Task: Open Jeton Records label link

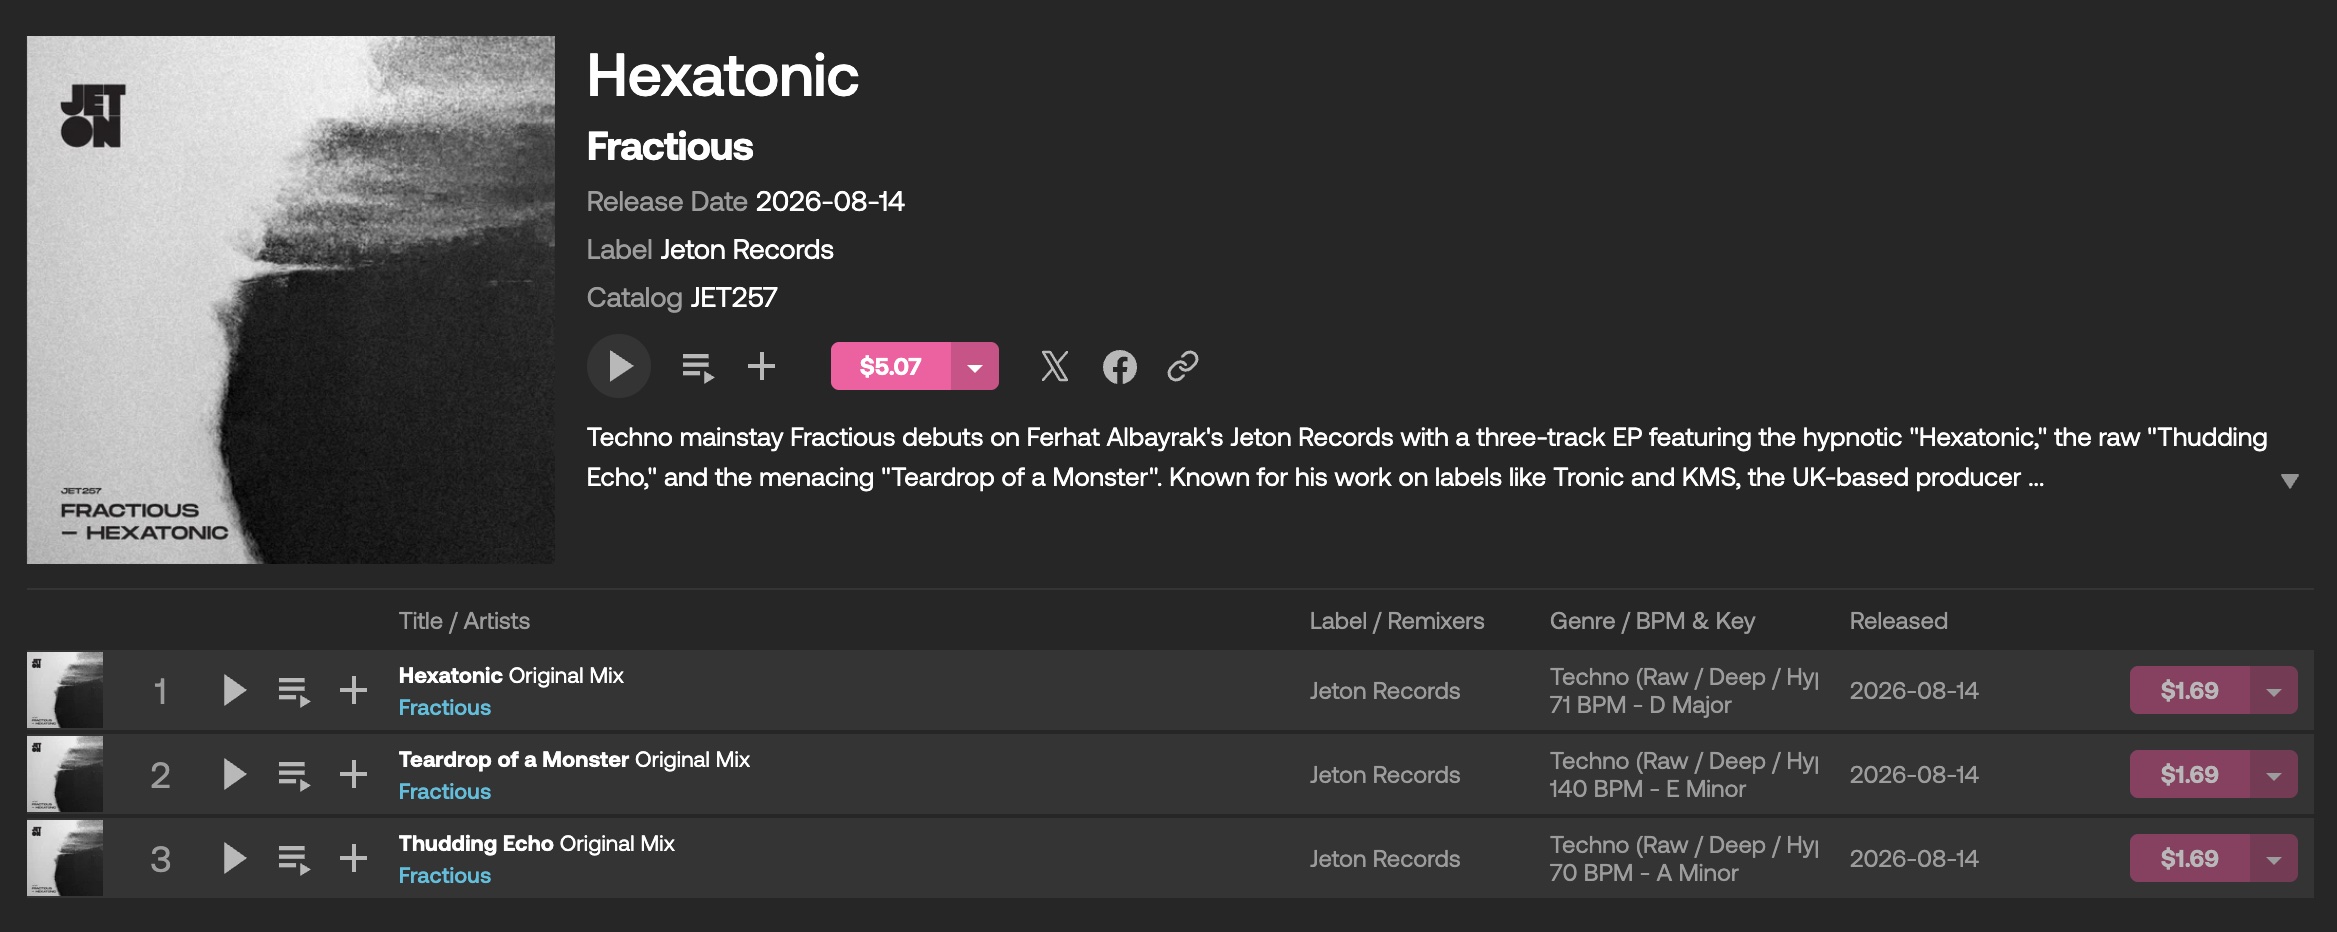Action: (746, 249)
